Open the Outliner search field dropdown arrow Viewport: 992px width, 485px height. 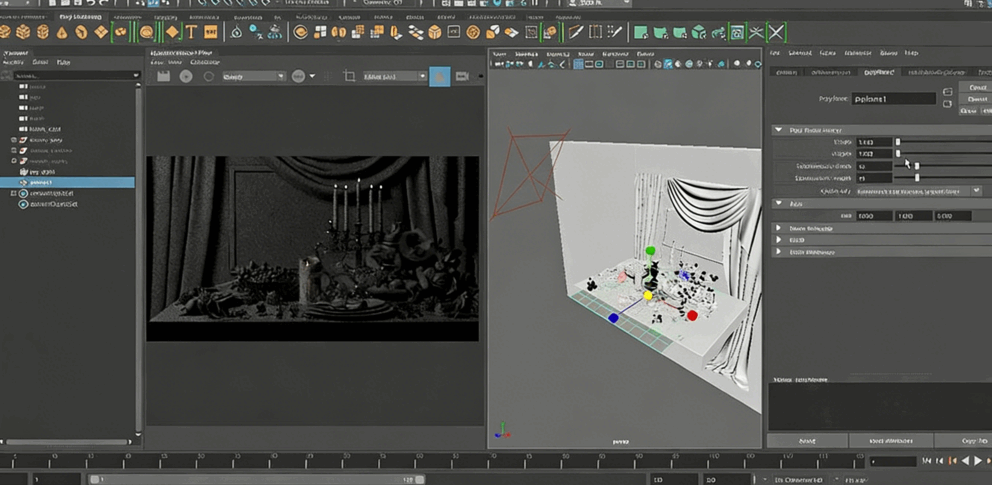(x=136, y=76)
